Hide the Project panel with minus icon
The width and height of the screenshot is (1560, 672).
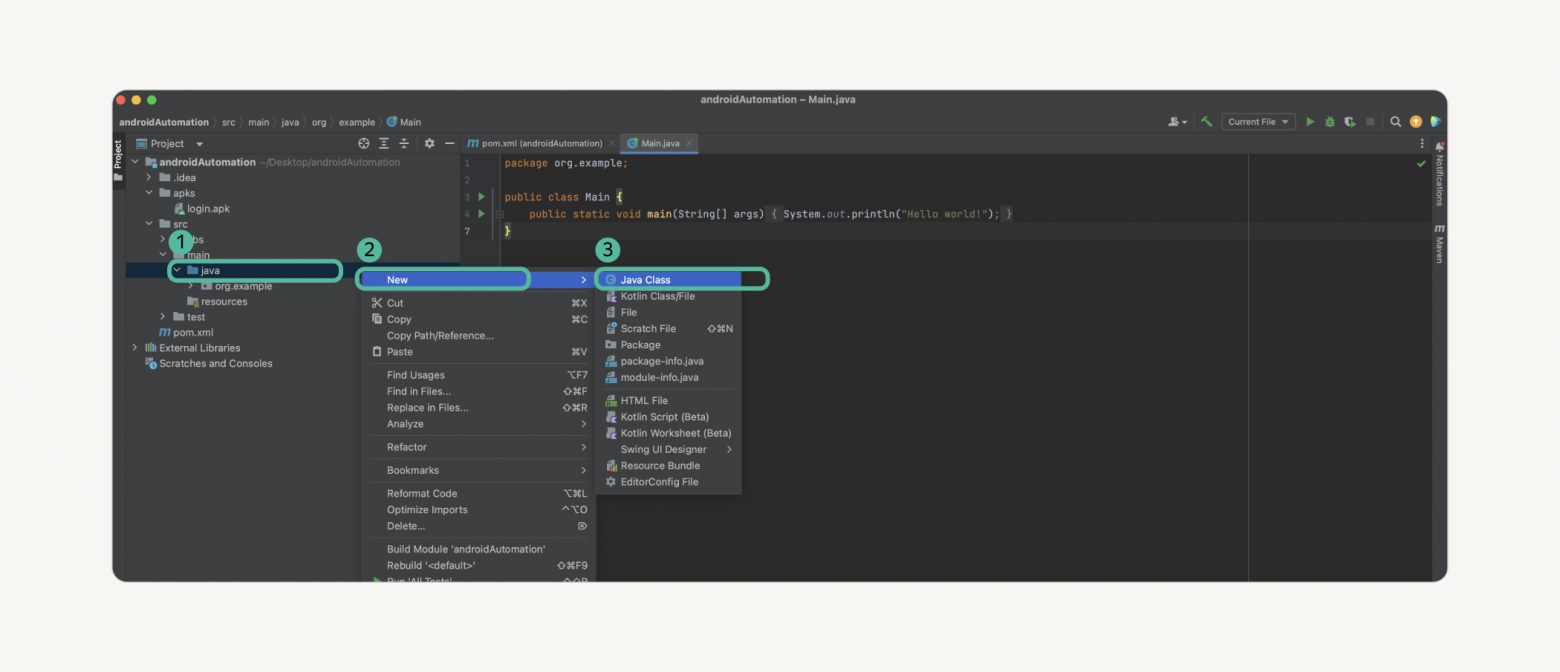click(450, 144)
